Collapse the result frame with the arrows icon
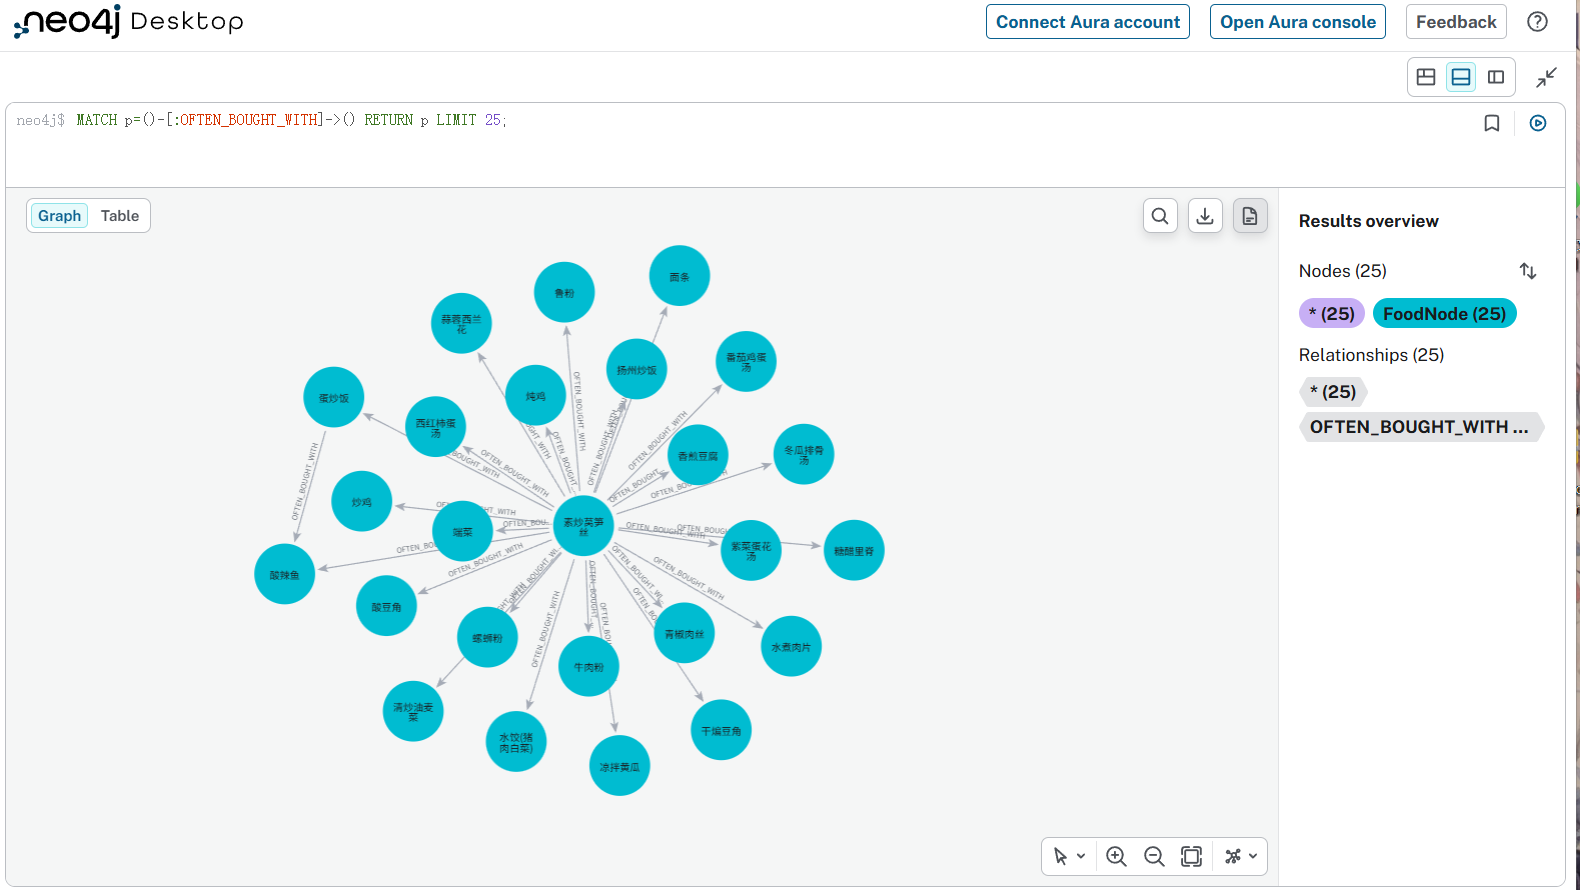The image size is (1580, 890). [x=1547, y=77]
